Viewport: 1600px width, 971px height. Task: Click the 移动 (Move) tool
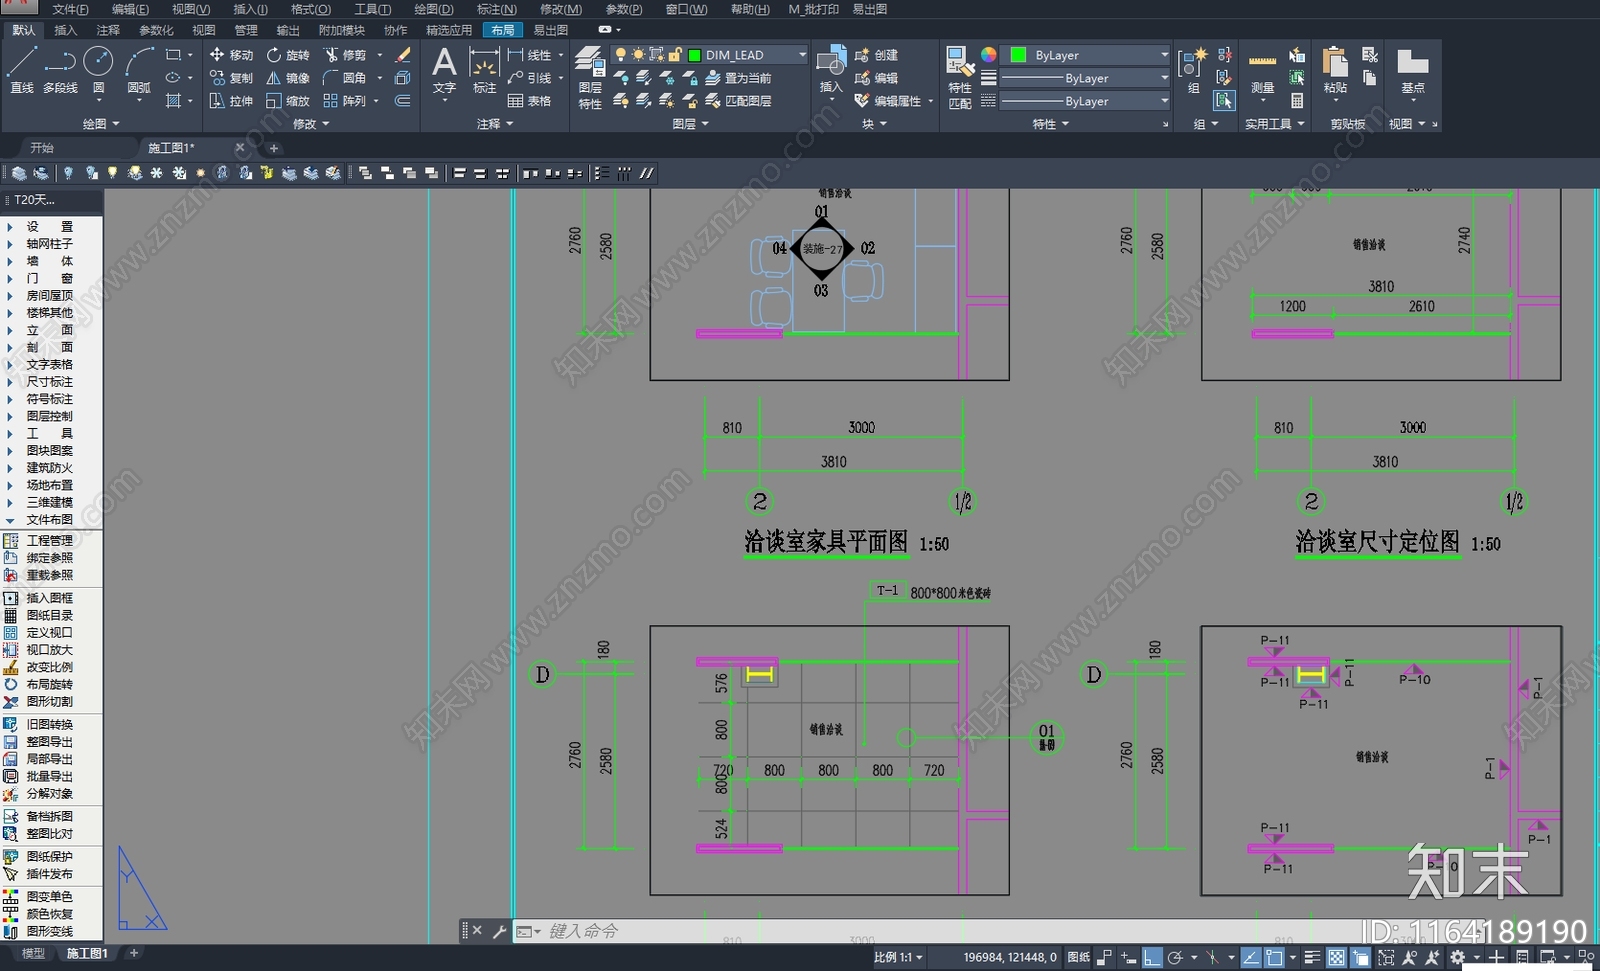click(x=231, y=55)
